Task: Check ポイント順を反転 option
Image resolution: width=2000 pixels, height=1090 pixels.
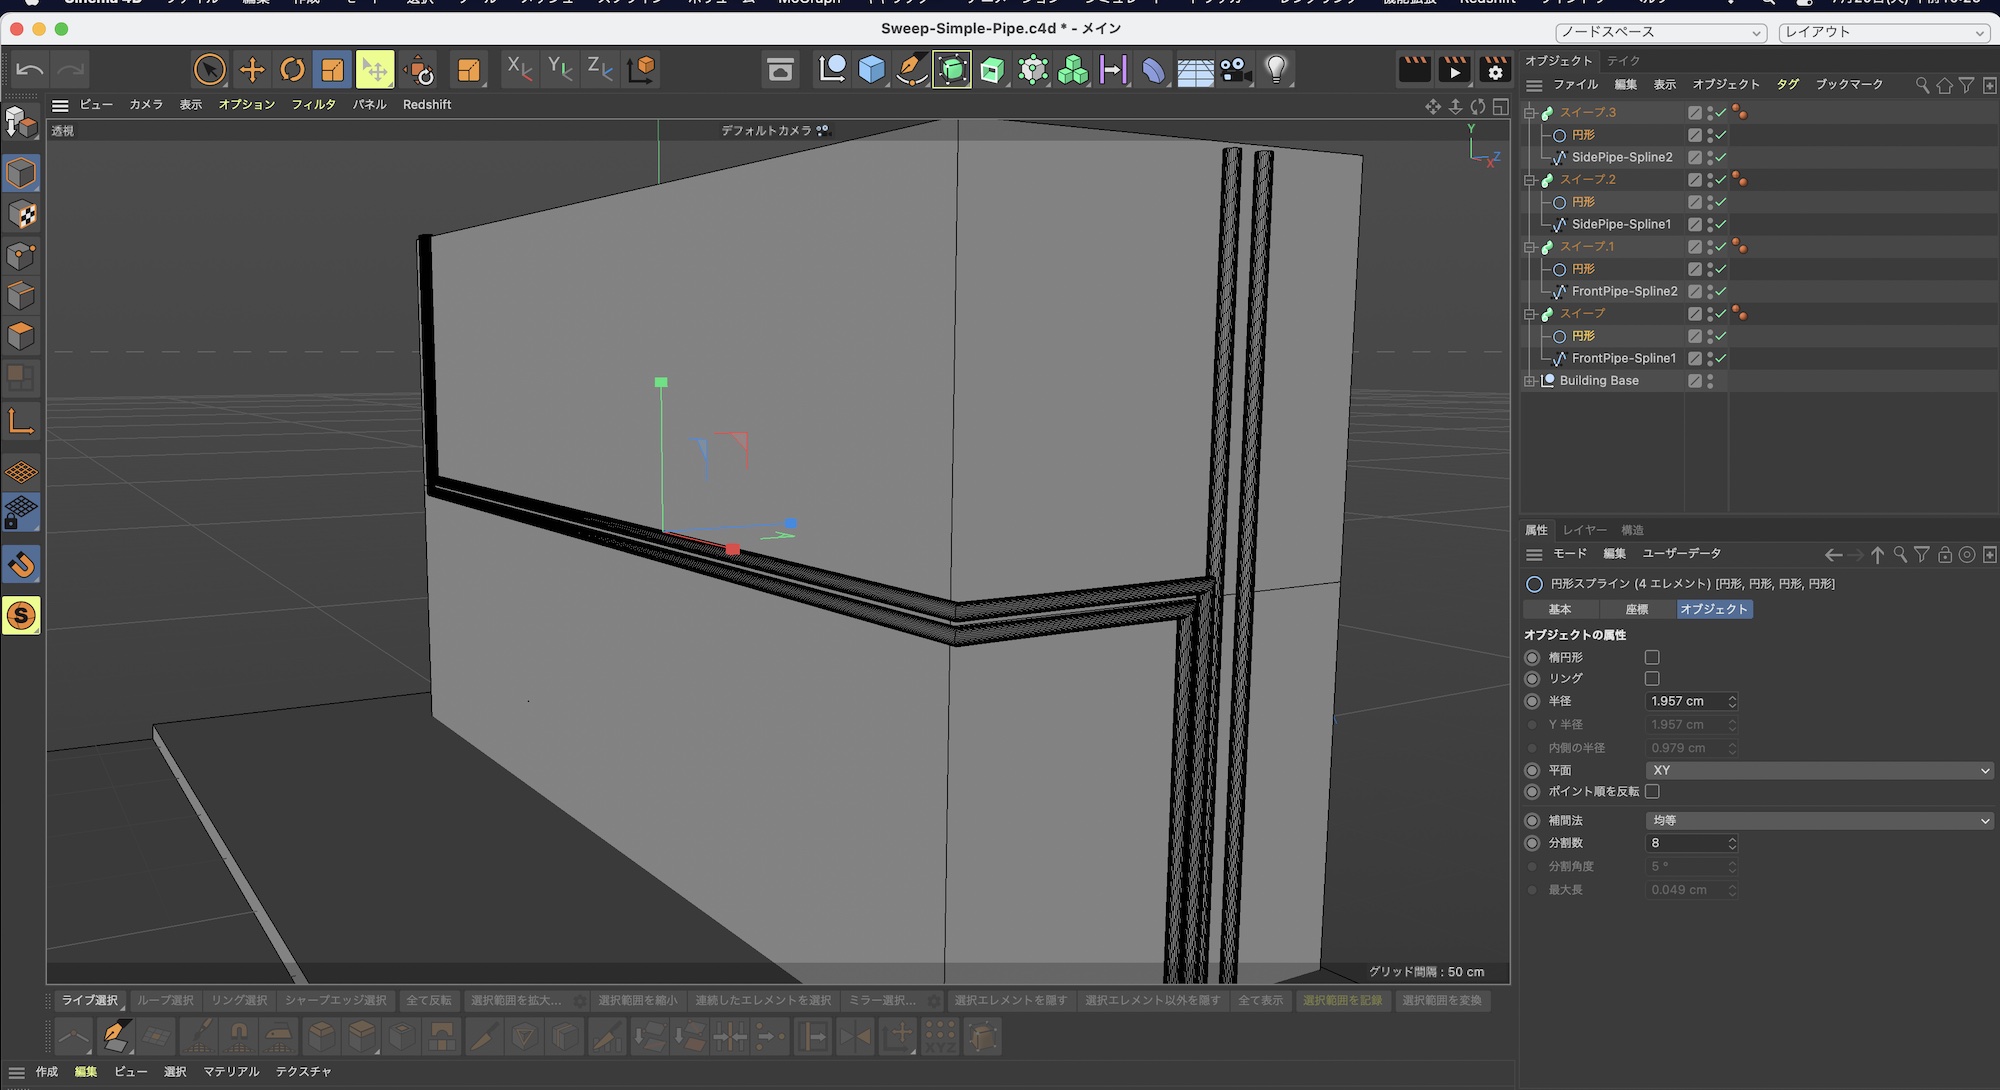Action: point(1652,792)
